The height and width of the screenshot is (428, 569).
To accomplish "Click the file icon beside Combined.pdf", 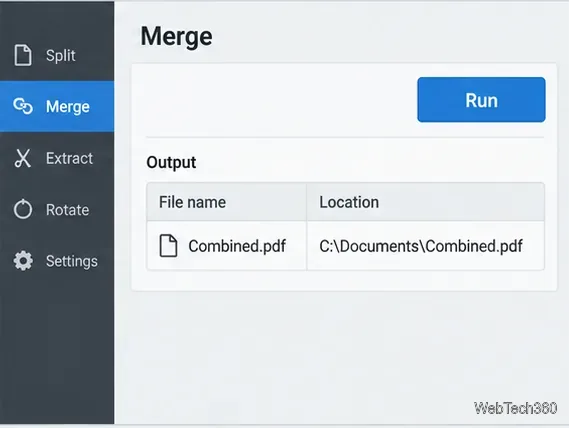I will point(168,246).
